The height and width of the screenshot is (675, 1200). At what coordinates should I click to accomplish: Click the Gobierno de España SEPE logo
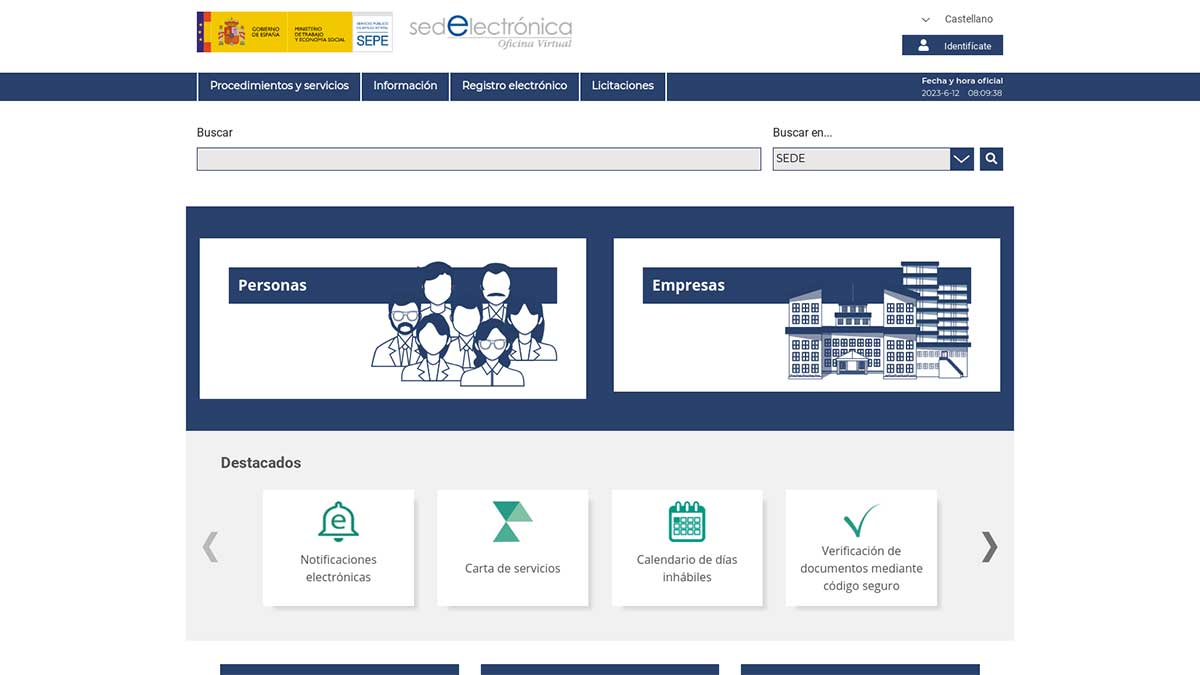click(294, 32)
